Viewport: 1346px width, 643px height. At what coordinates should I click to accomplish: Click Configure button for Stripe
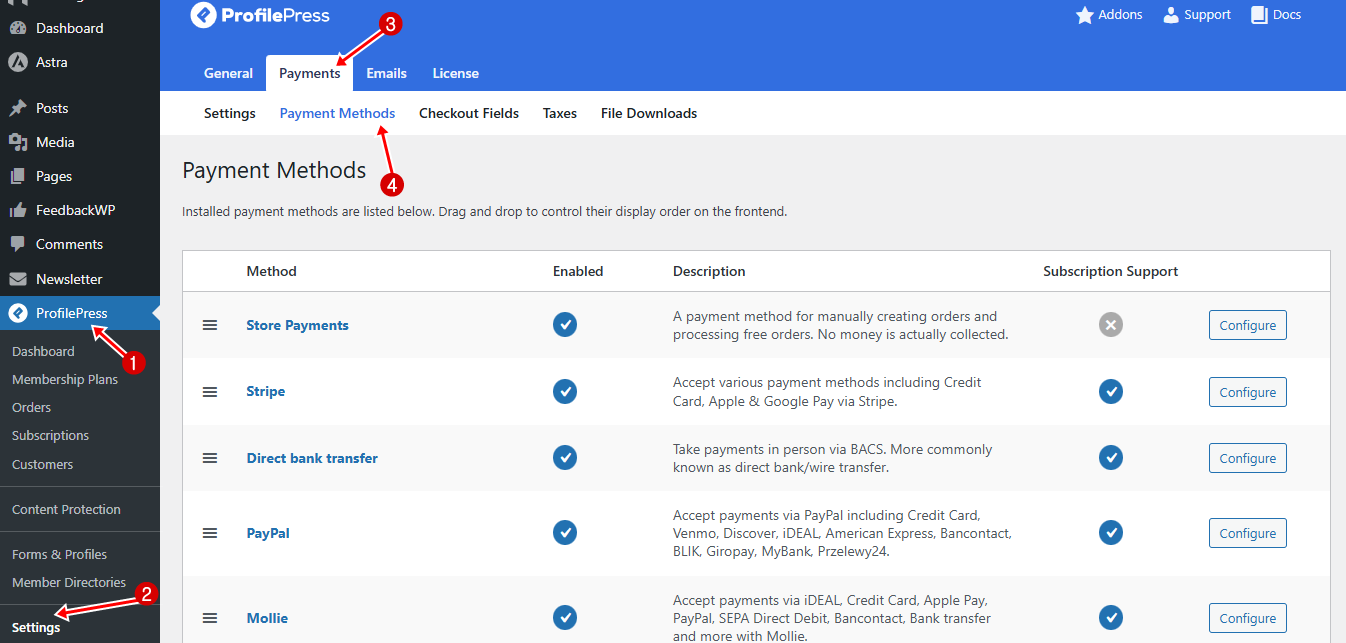point(1248,392)
